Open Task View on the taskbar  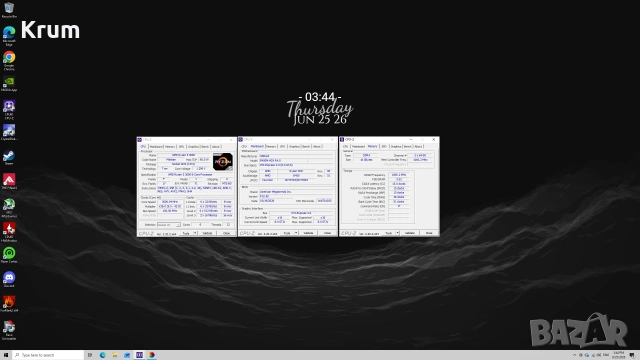90,355
